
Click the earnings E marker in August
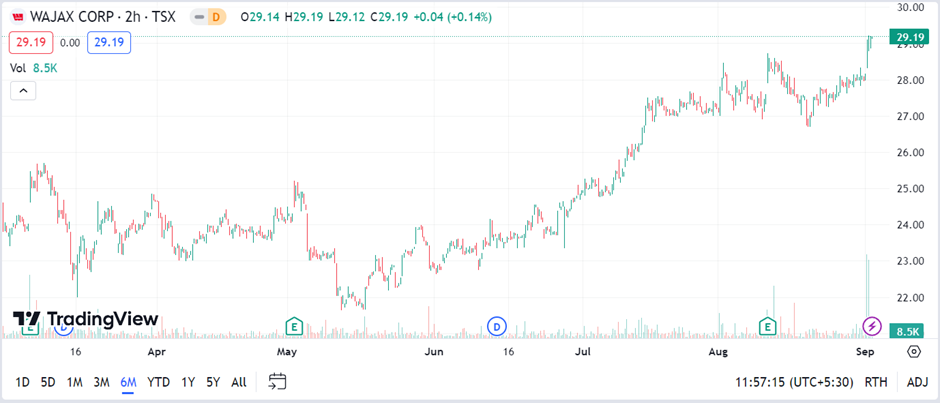click(767, 327)
